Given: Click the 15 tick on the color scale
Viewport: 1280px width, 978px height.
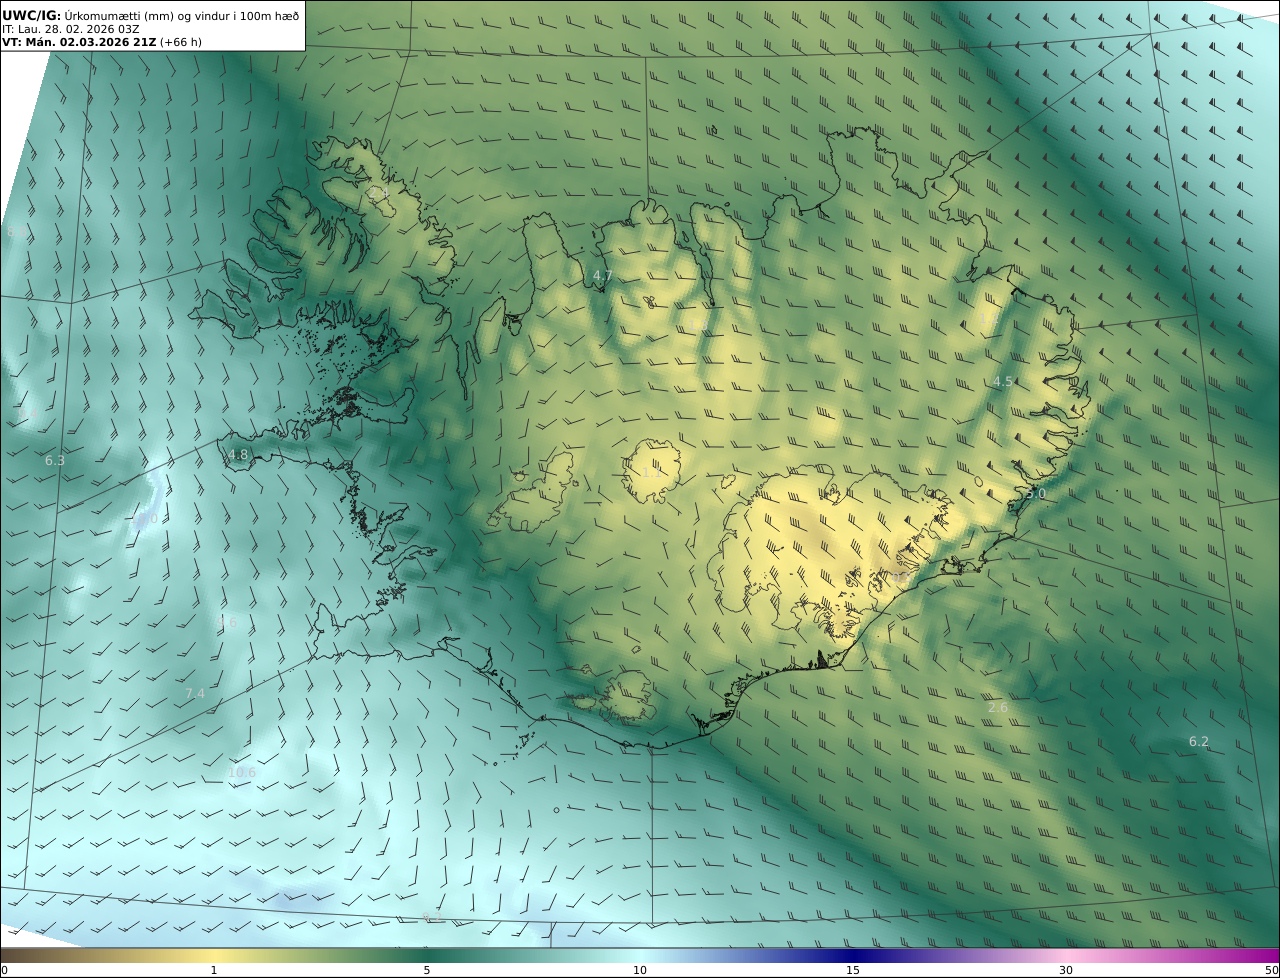Looking at the screenshot, I should (x=853, y=970).
